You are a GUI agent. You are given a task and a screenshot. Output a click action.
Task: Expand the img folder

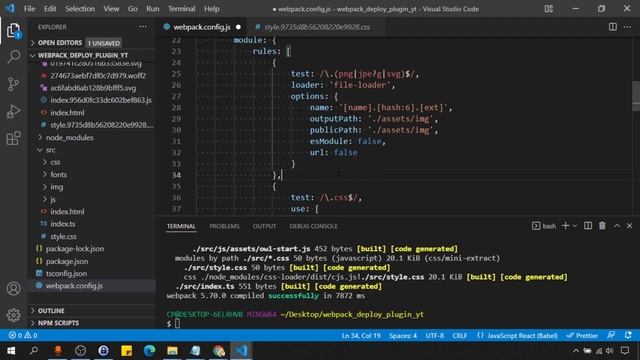(57, 187)
